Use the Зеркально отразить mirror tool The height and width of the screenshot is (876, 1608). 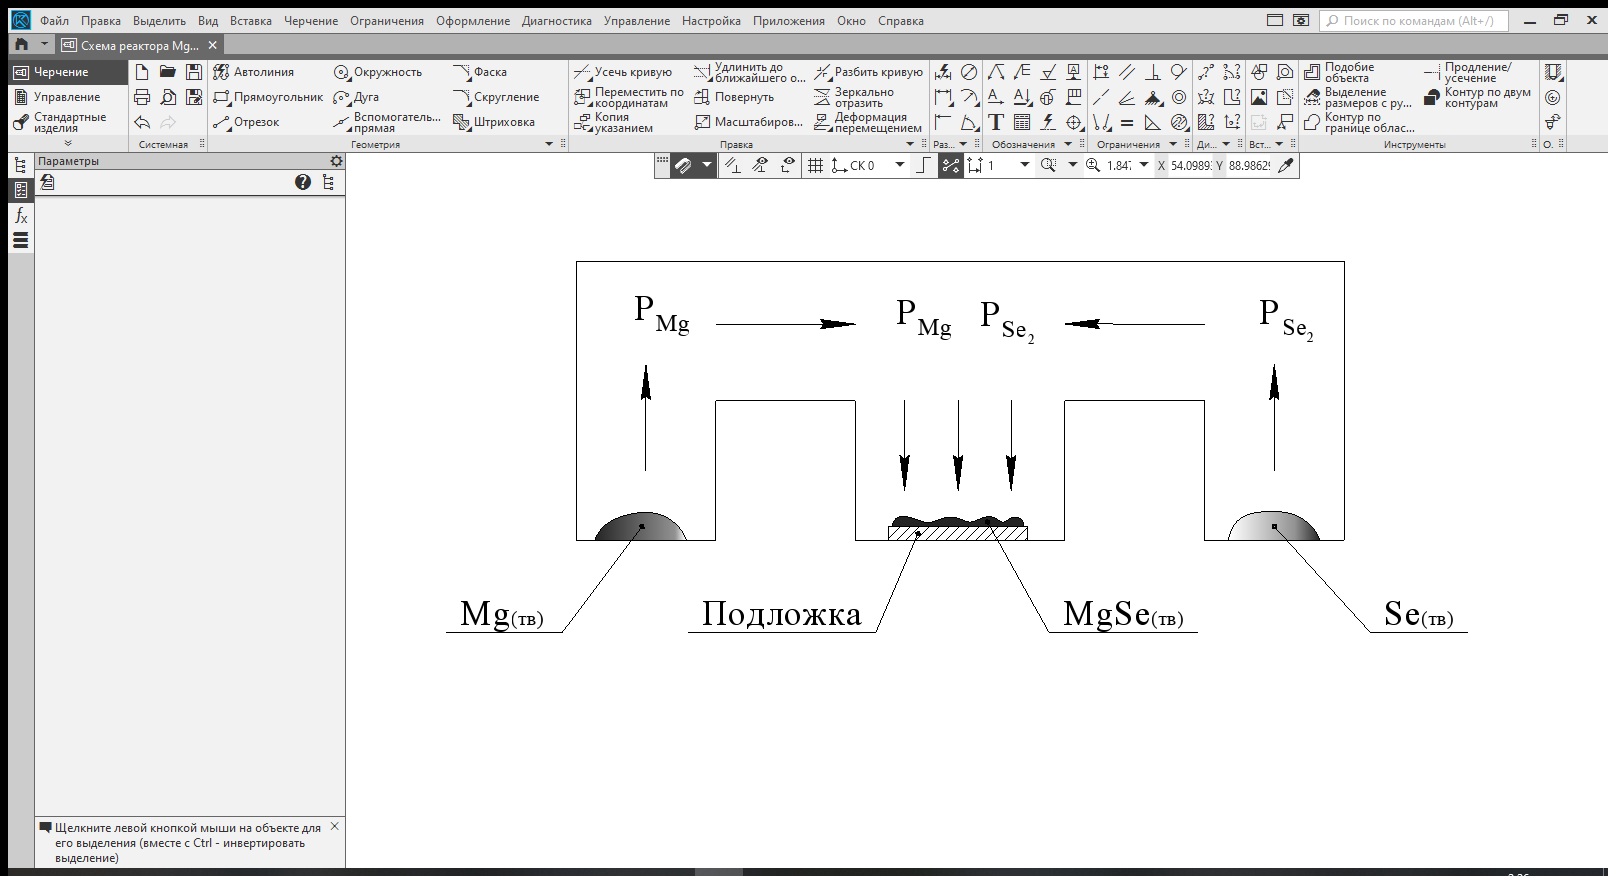pos(854,97)
